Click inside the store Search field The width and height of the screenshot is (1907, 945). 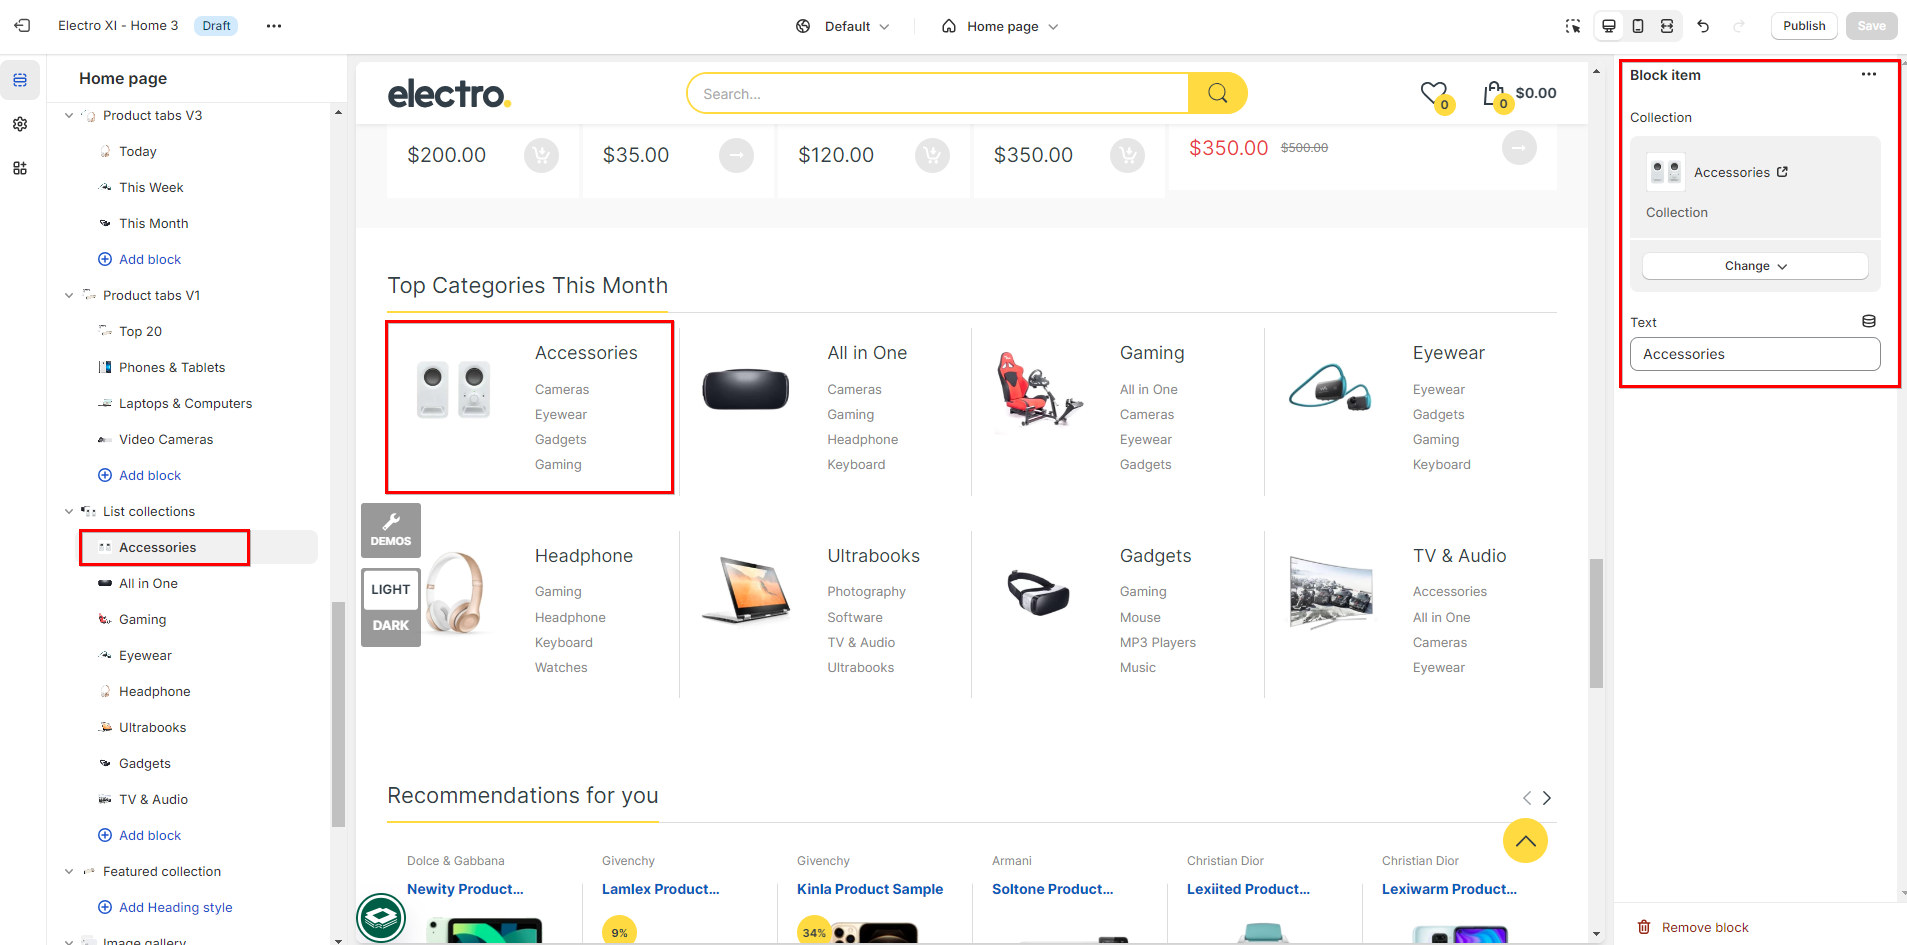click(x=938, y=93)
